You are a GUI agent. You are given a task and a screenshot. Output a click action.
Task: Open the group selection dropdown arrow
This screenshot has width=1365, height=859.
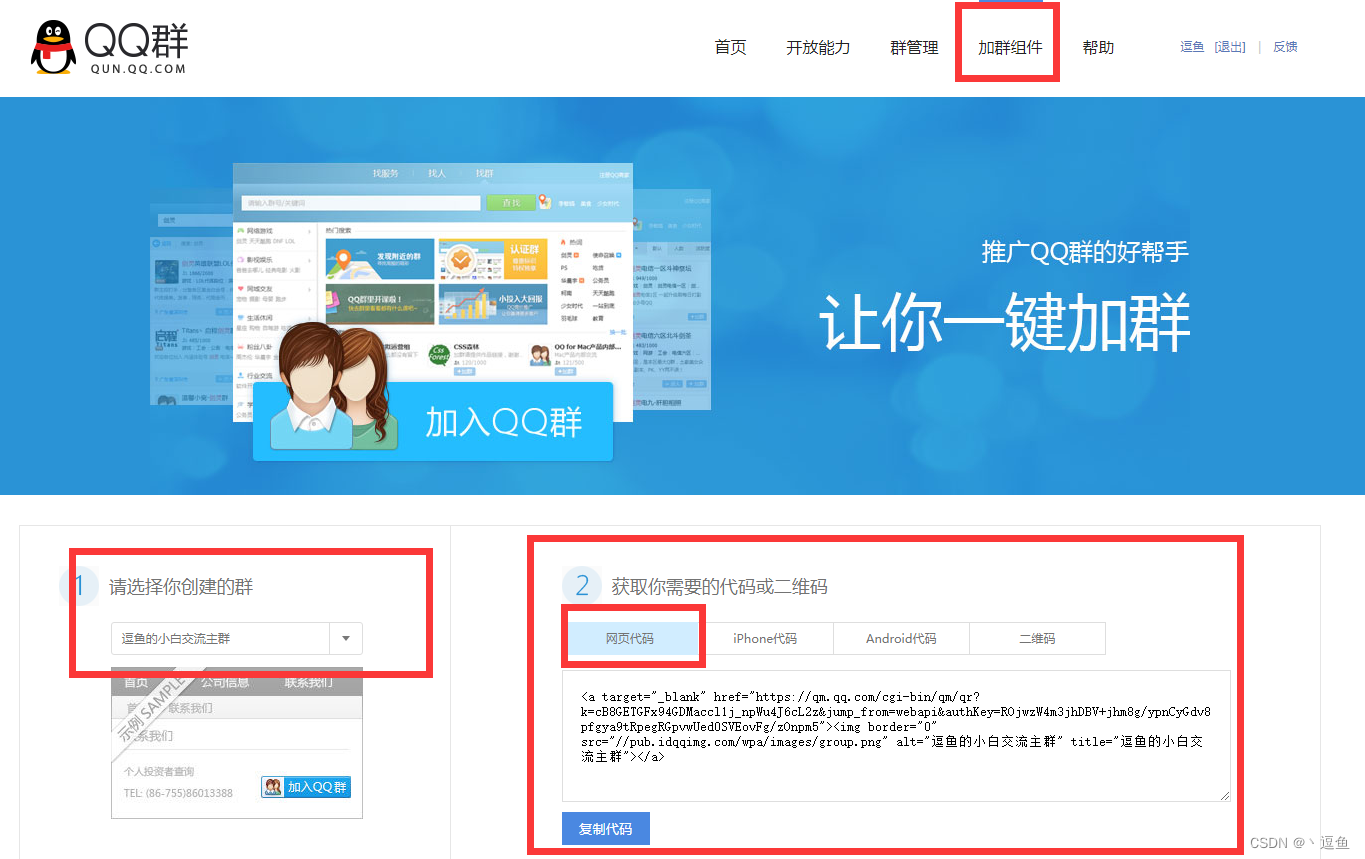(x=346, y=638)
